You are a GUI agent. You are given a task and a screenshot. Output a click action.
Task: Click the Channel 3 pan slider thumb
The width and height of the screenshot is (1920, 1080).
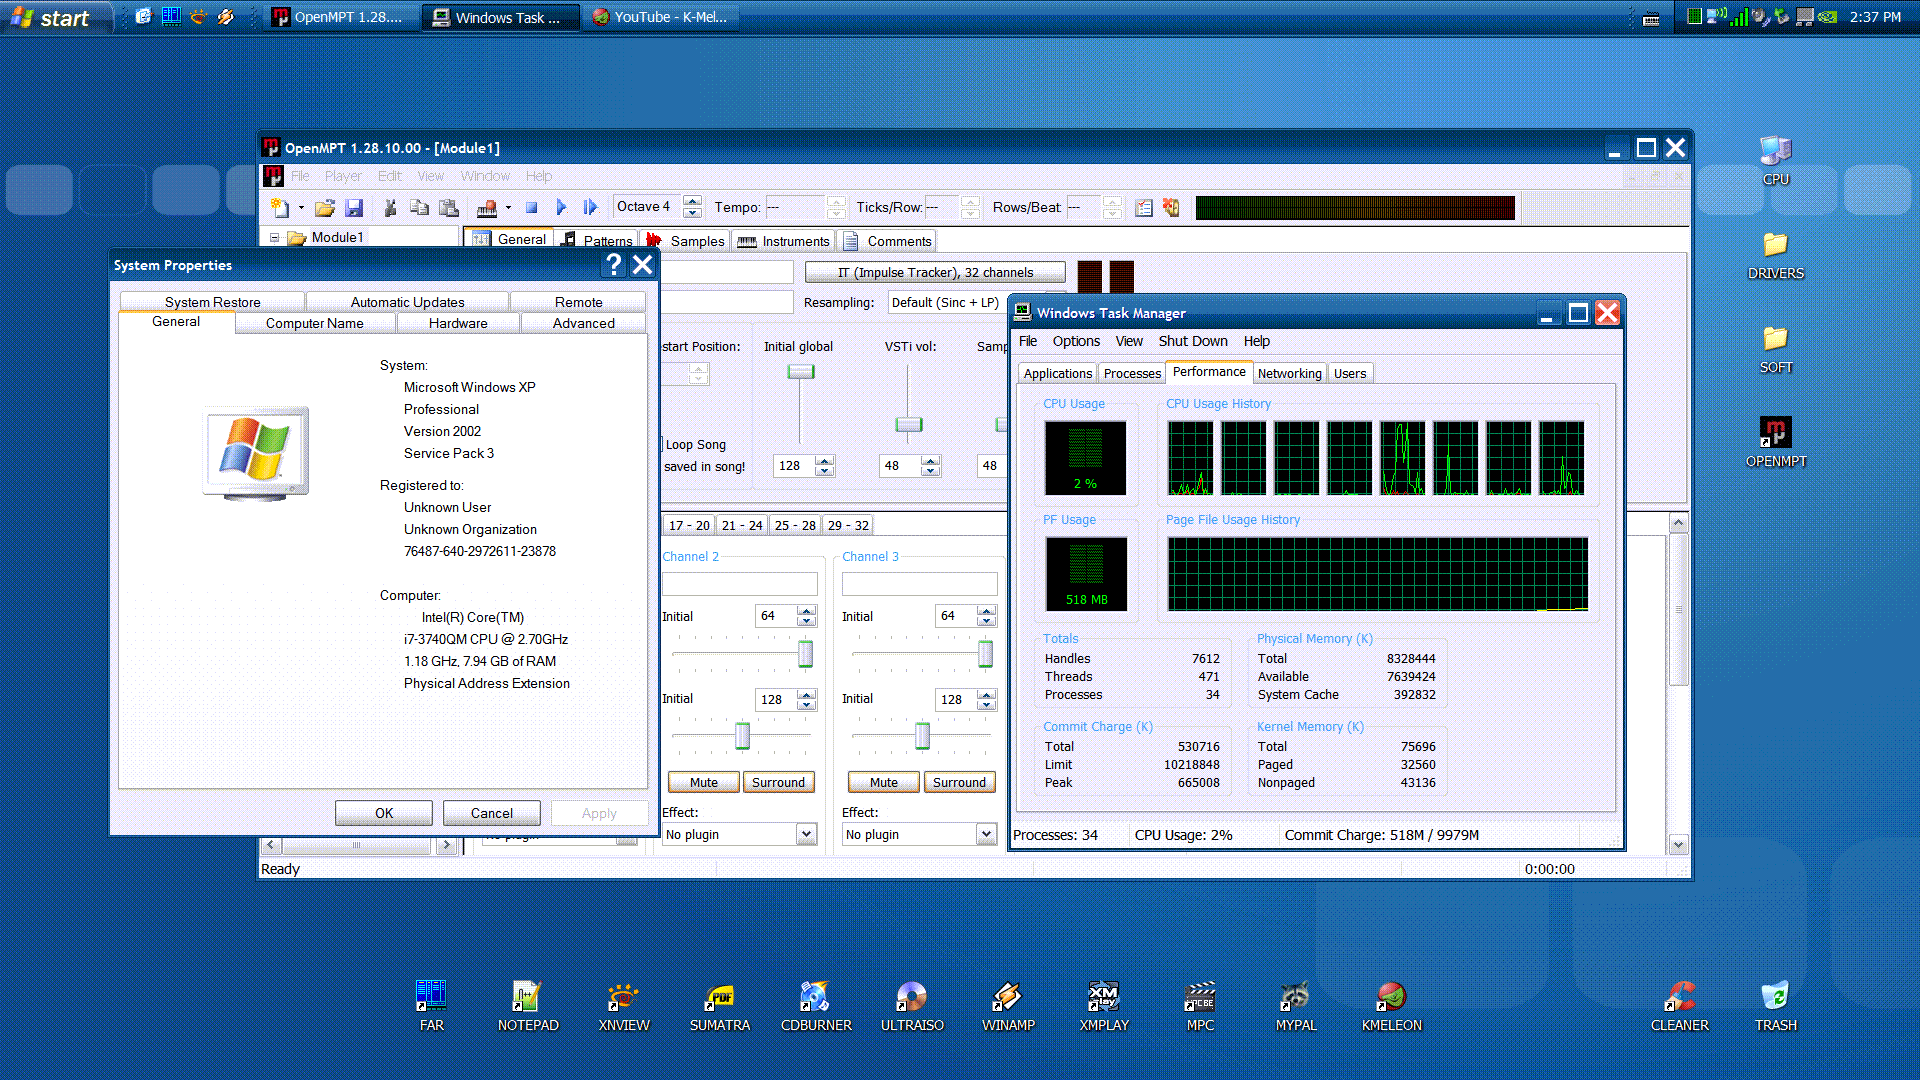pos(922,736)
